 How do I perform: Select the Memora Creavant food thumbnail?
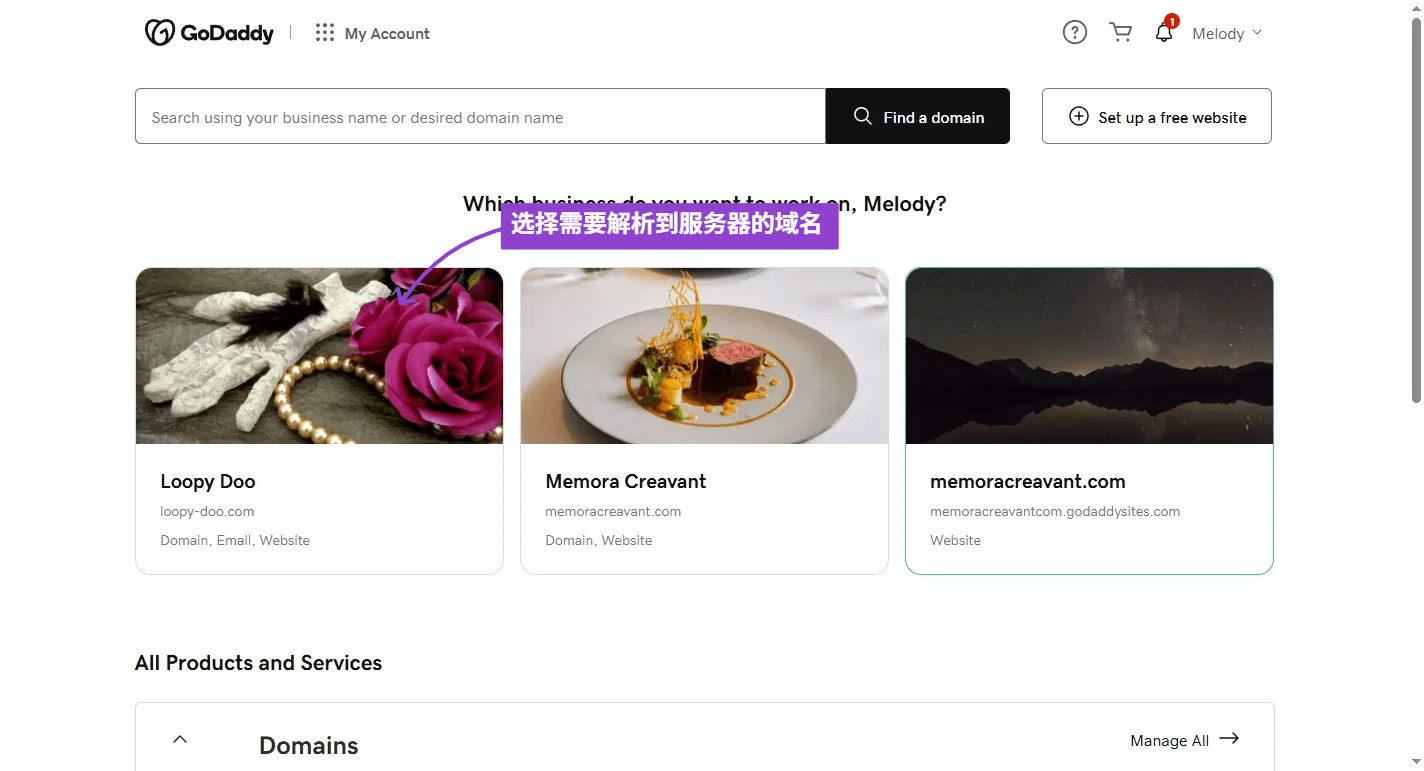click(x=704, y=356)
